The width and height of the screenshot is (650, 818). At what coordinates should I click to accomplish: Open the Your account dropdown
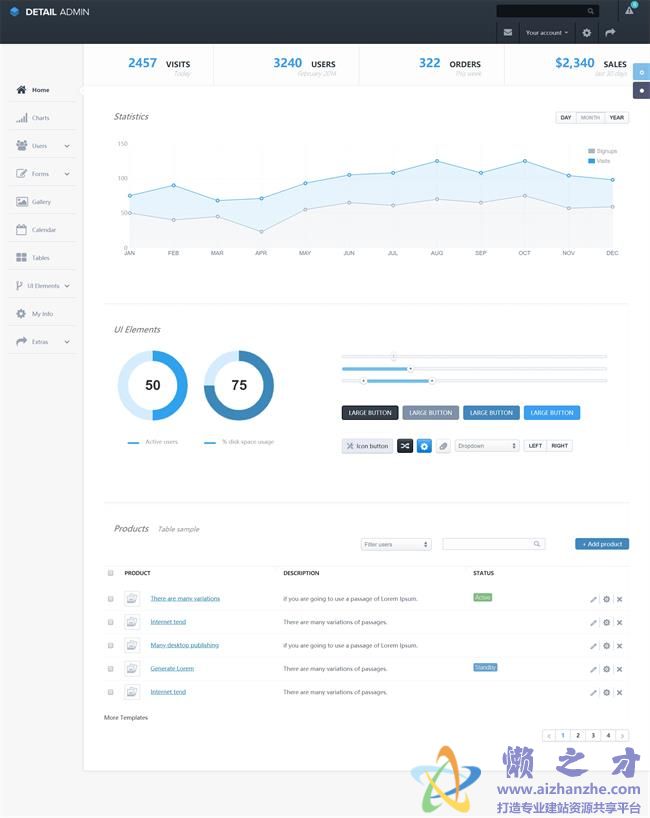click(546, 32)
